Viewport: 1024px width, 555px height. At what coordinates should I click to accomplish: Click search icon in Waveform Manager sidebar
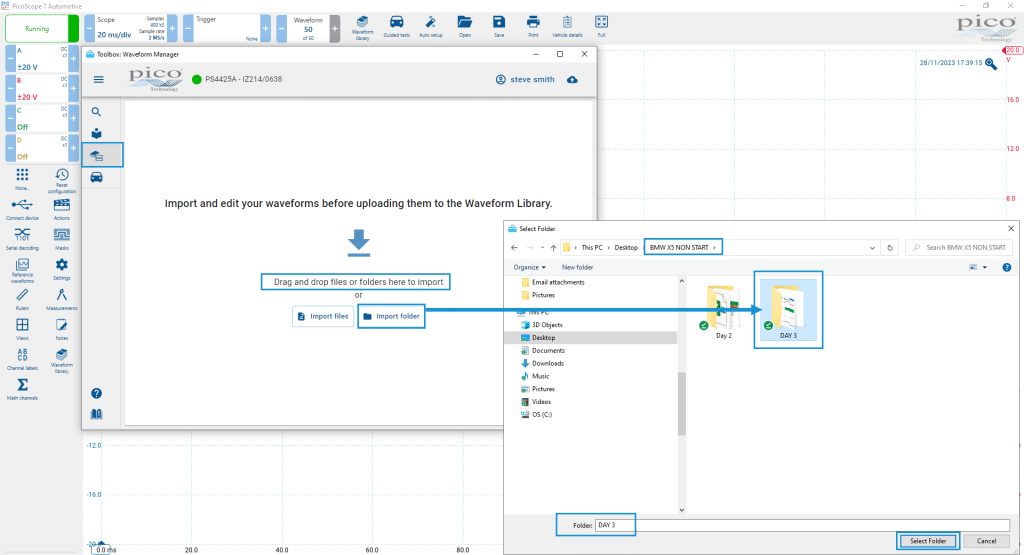97,112
